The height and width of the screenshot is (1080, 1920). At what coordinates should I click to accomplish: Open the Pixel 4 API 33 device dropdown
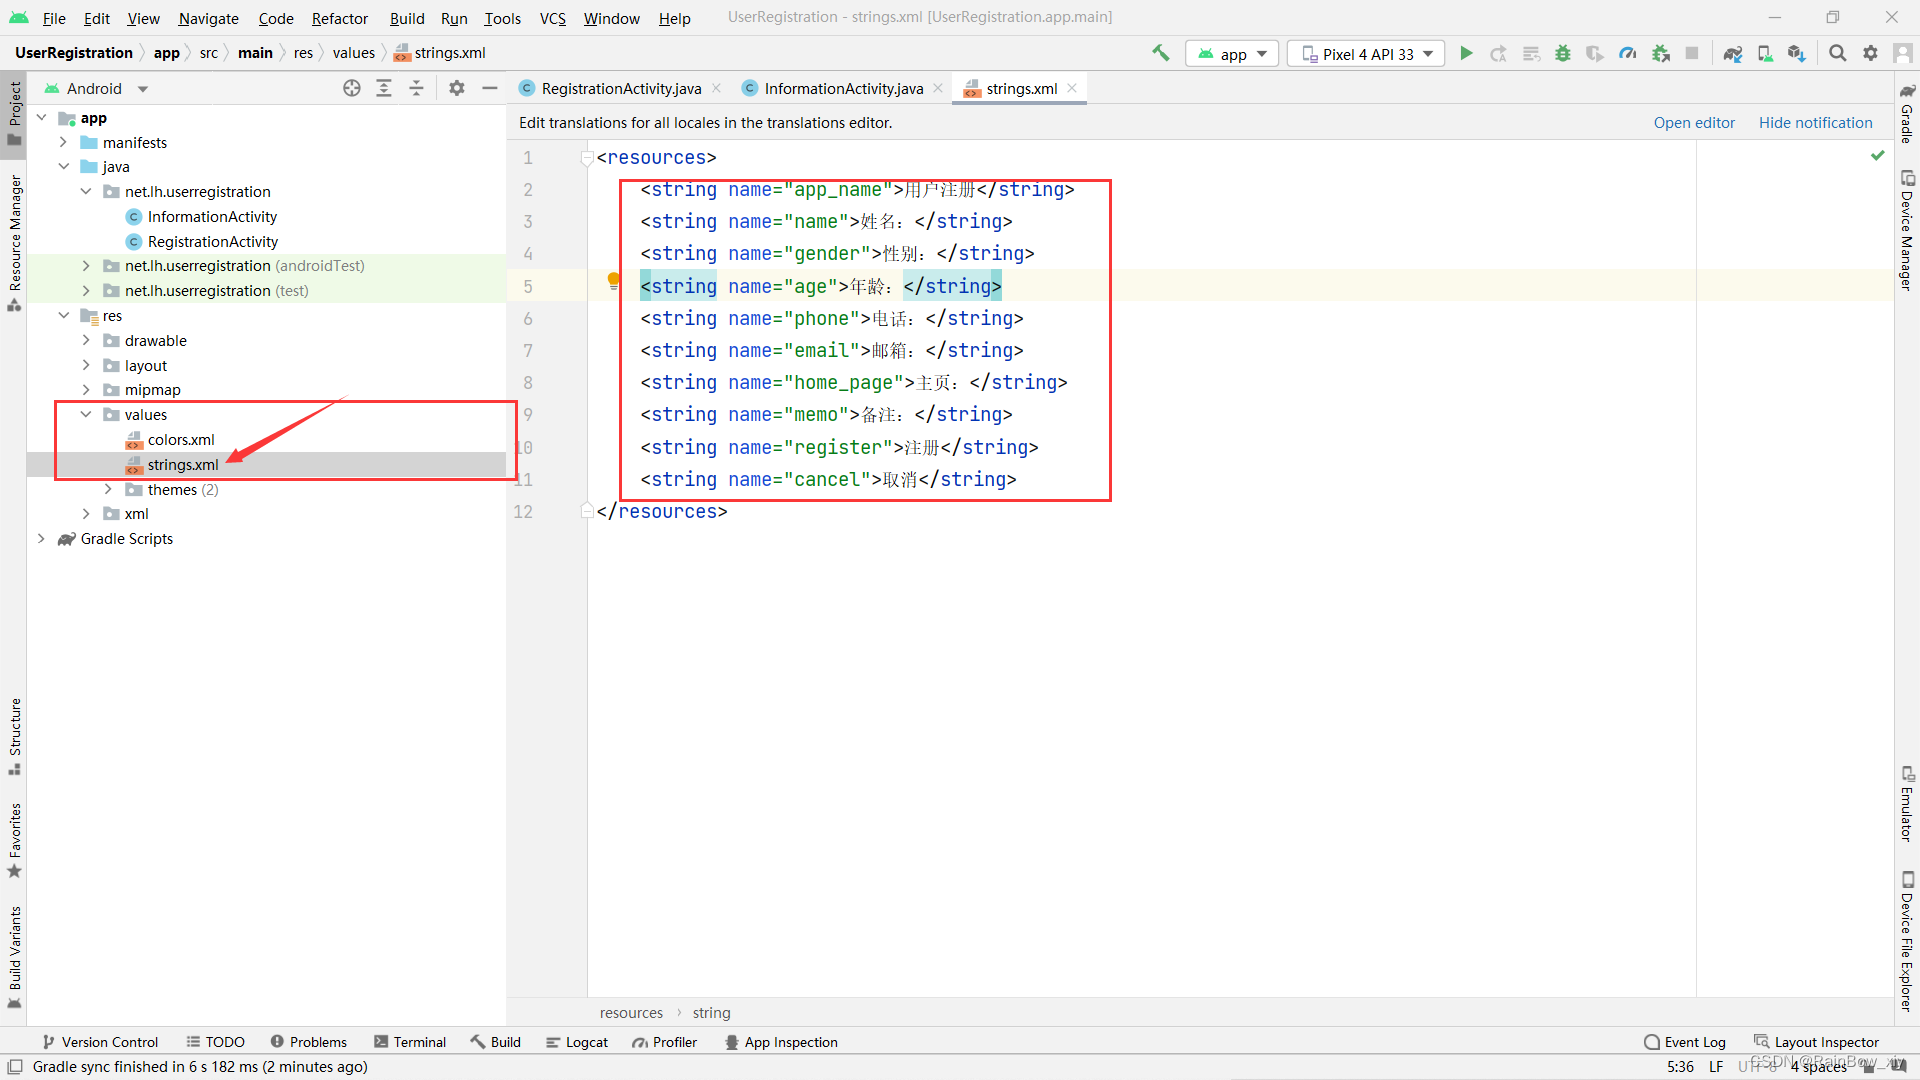pyautogui.click(x=1366, y=54)
